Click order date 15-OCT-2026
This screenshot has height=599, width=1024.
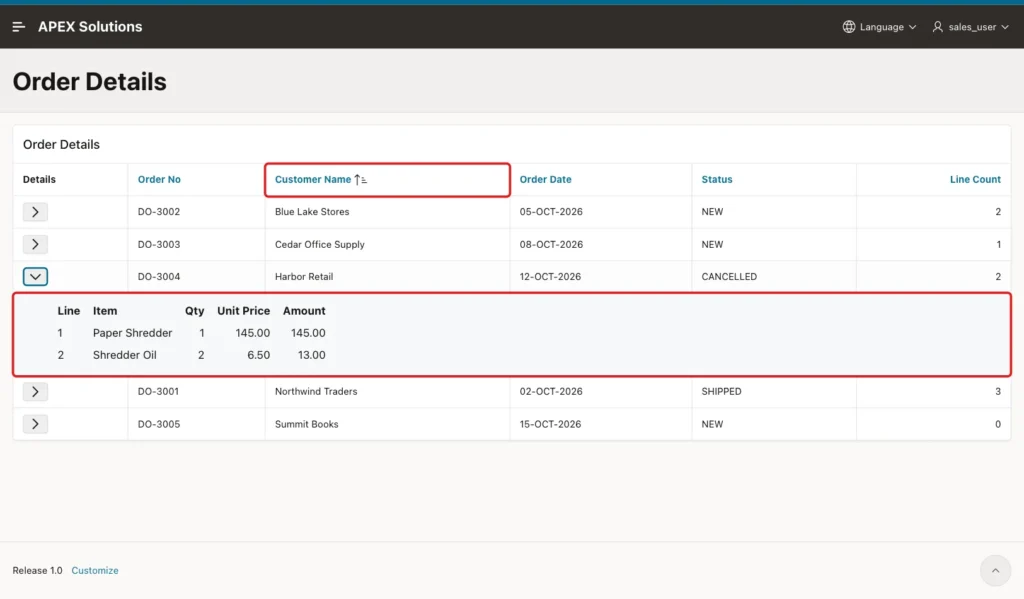point(551,424)
